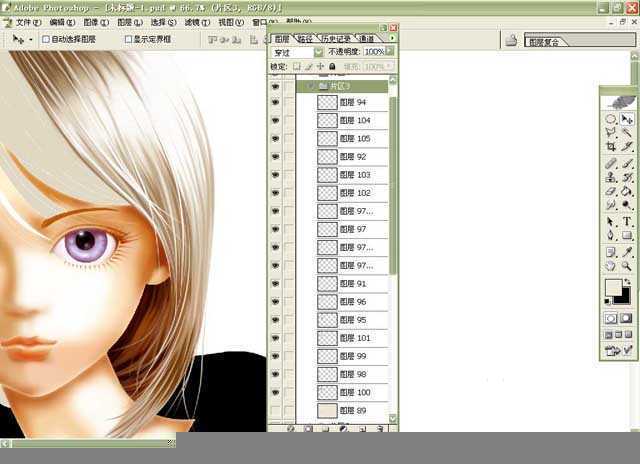Select the Eraser tool
Screen dimensions: 640x464
(611, 191)
